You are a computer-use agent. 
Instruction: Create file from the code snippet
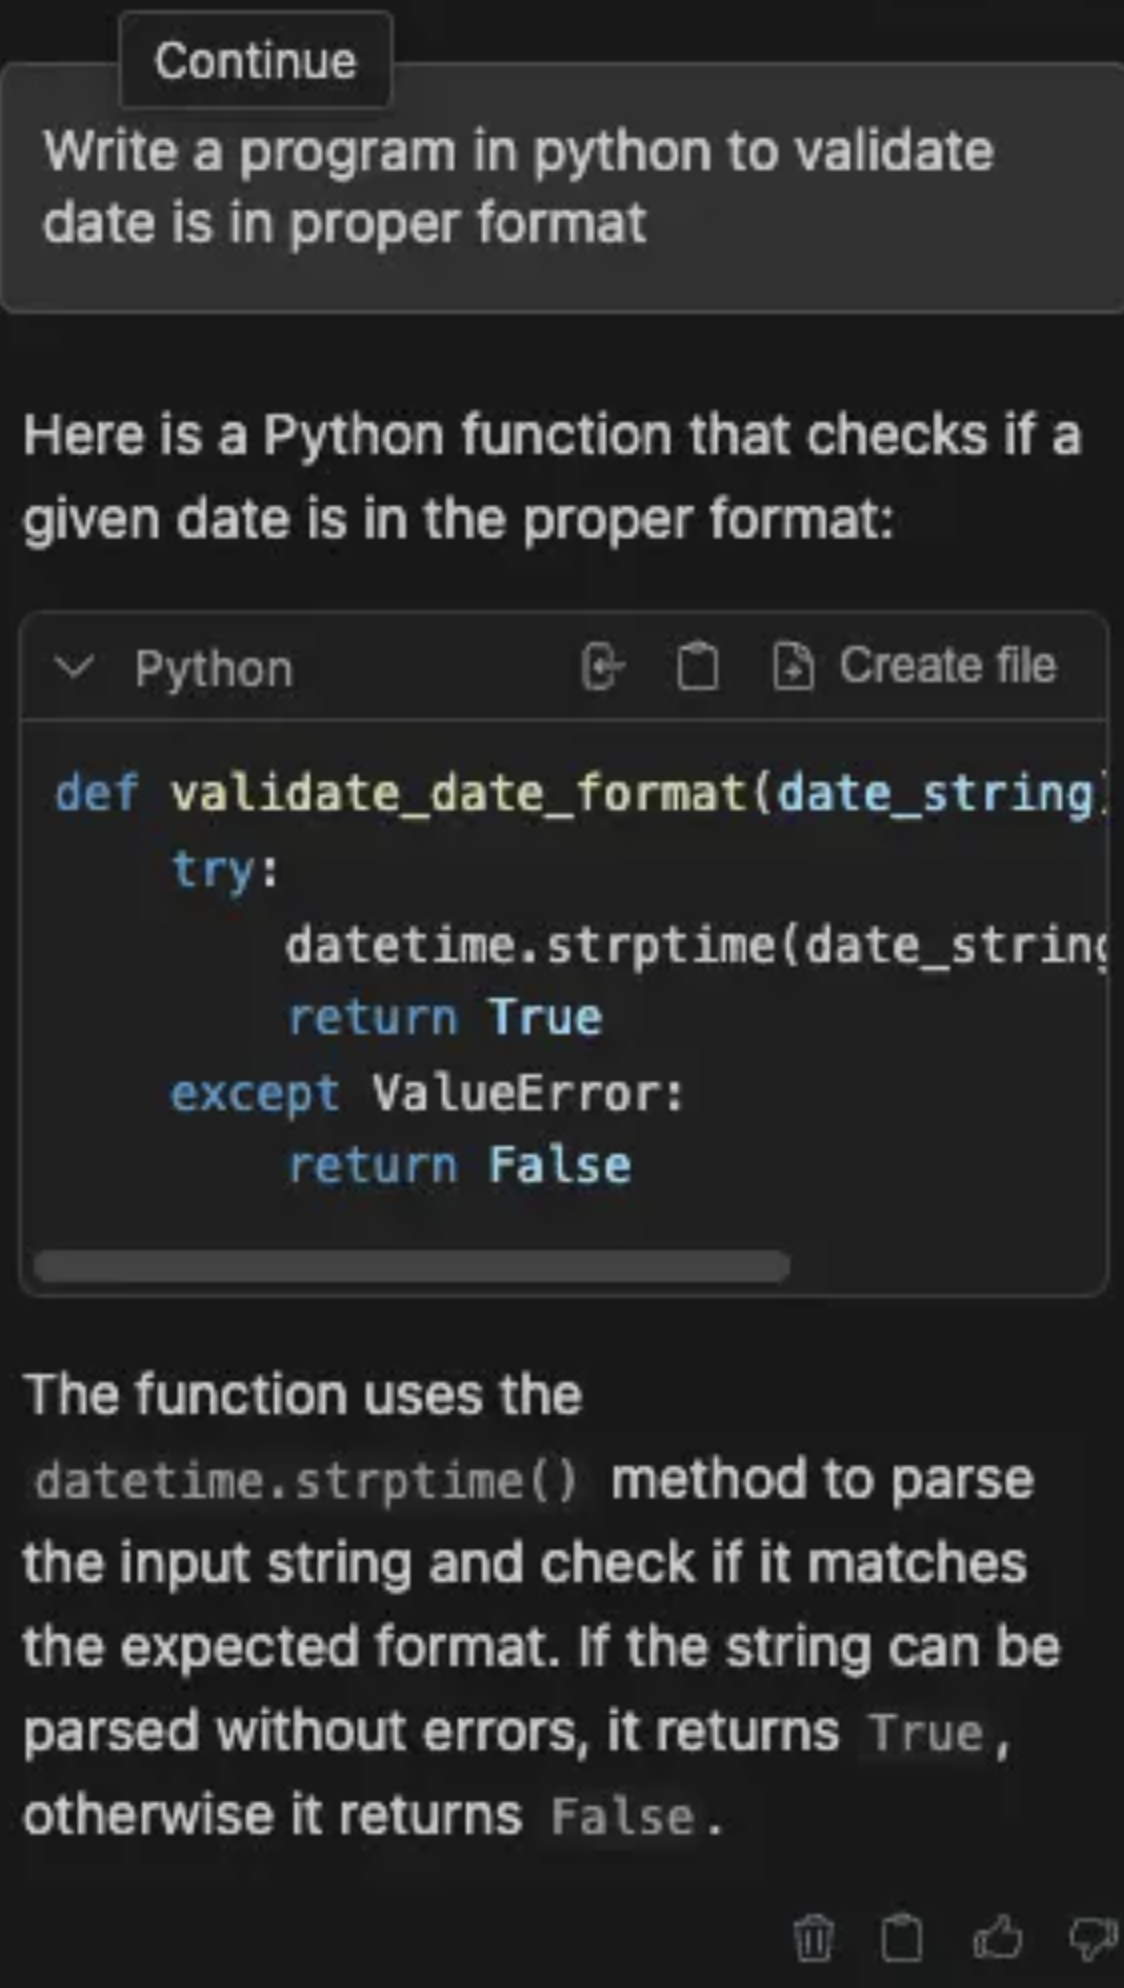click(x=915, y=666)
